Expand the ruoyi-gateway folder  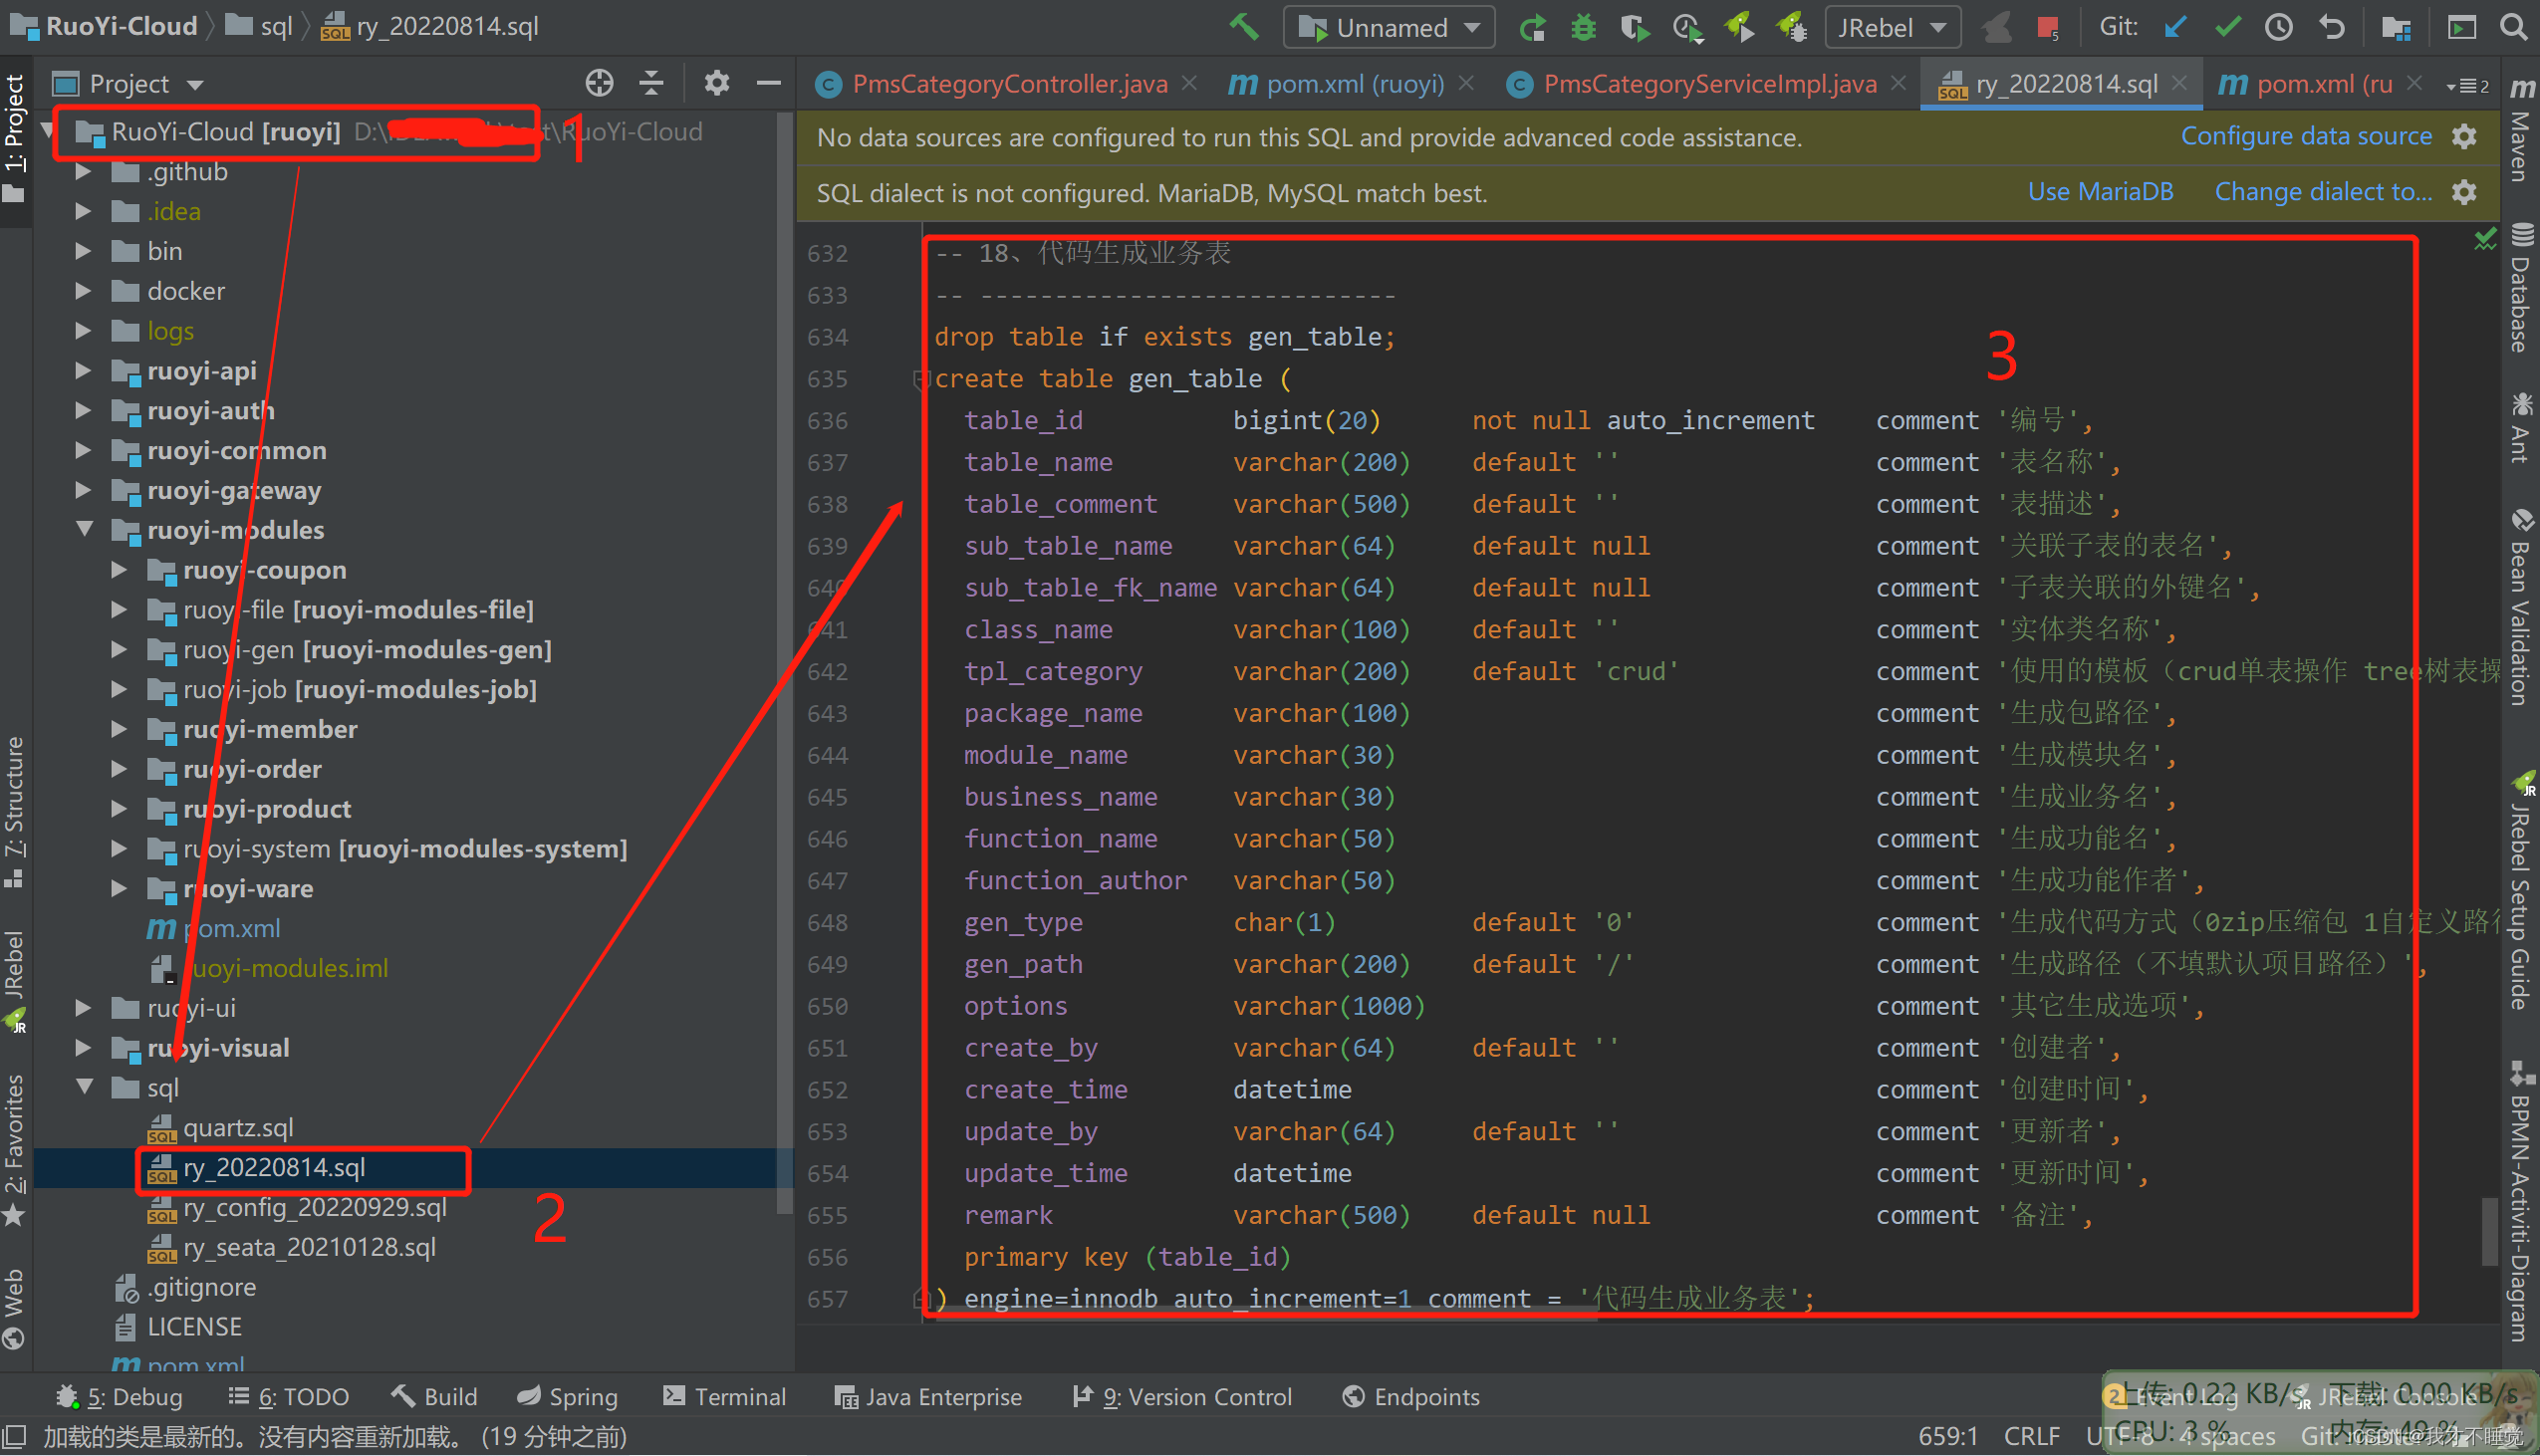[84, 490]
